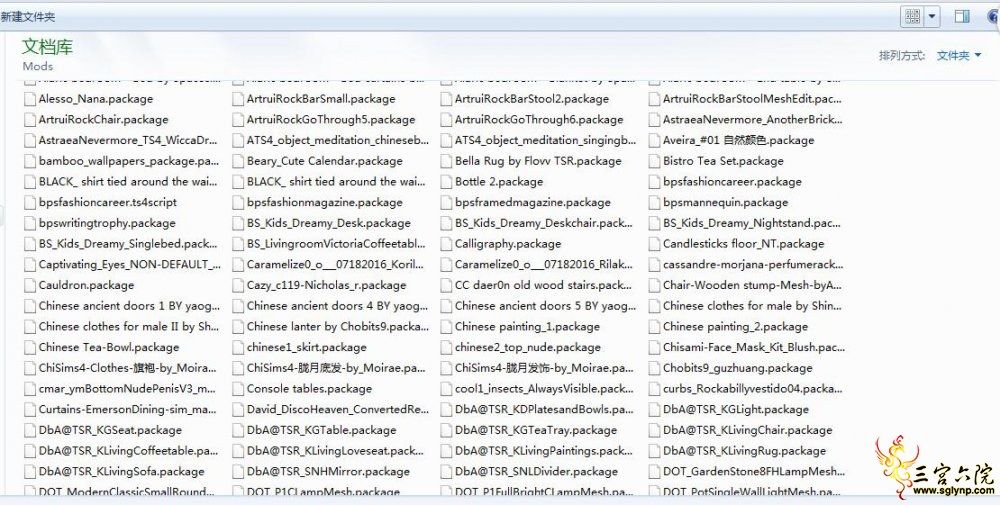Select Captivating_Eyes_NON-DEFAULT file
The height and width of the screenshot is (505, 1000).
pyautogui.click(x=129, y=265)
